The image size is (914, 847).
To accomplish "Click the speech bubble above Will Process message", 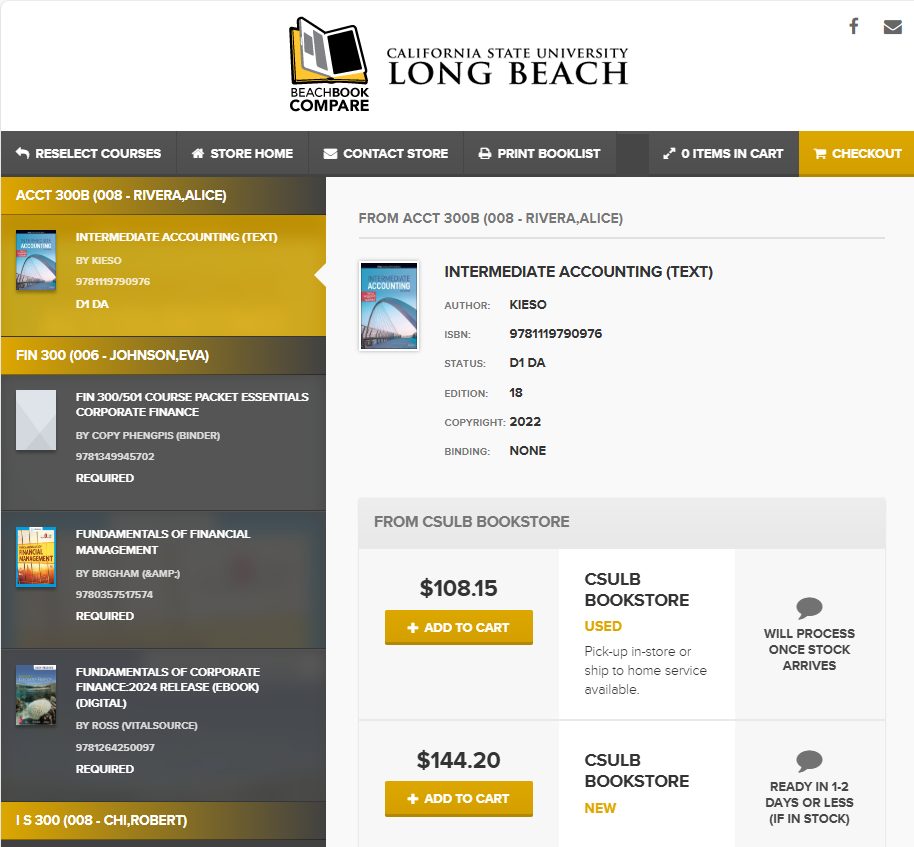I will [810, 608].
